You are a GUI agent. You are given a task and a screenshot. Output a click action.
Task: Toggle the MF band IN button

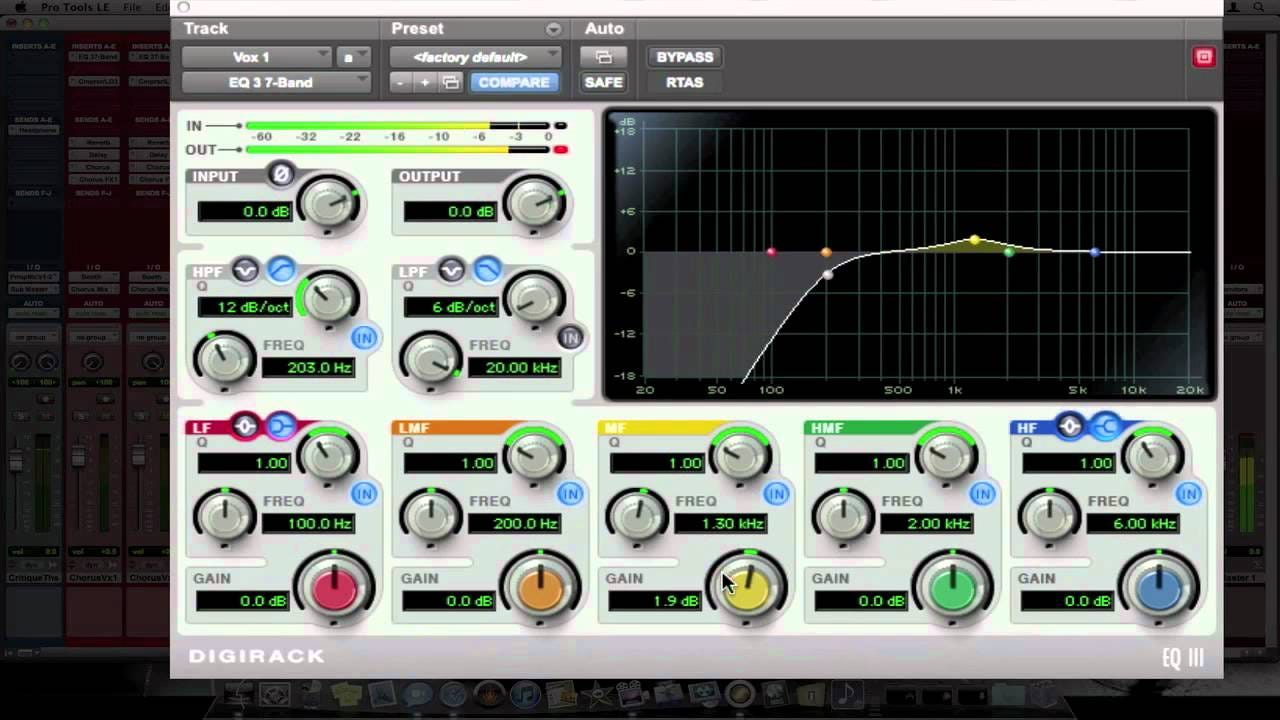pyautogui.click(x=776, y=494)
